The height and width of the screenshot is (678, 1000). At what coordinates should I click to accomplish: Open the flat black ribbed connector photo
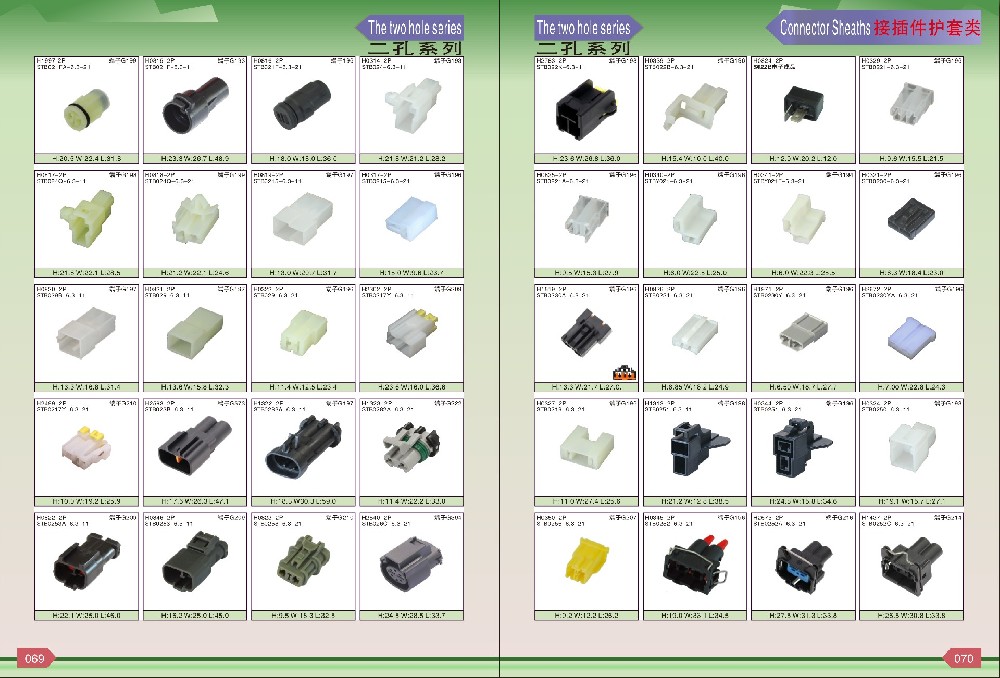pyautogui.click(x=912, y=219)
